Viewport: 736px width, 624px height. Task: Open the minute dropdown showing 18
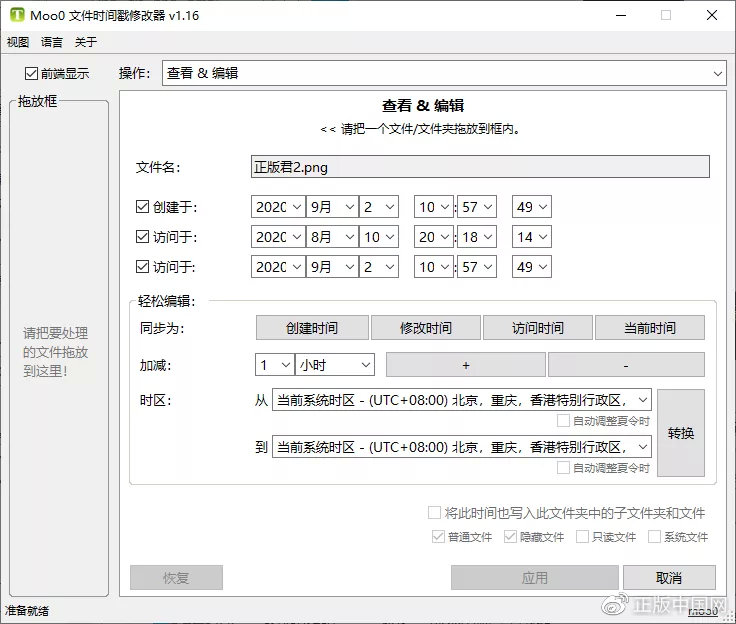click(477, 237)
